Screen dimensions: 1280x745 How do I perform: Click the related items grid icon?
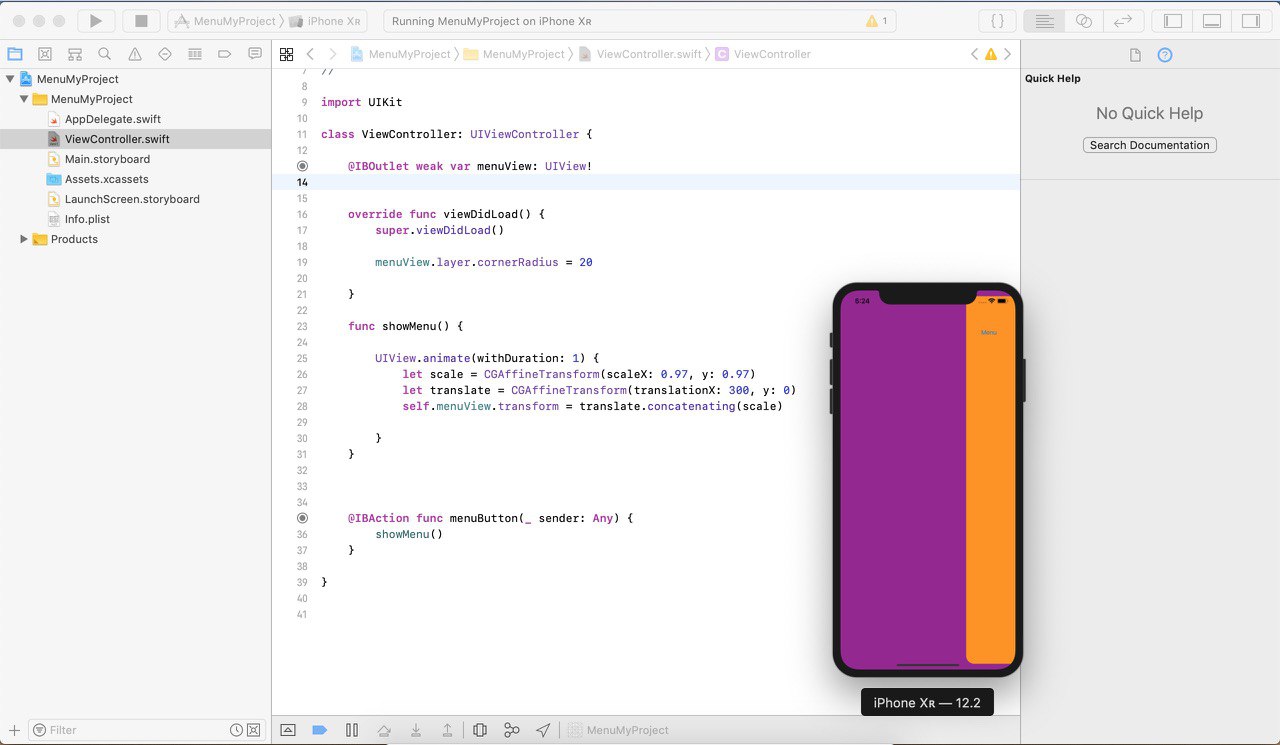[287, 54]
